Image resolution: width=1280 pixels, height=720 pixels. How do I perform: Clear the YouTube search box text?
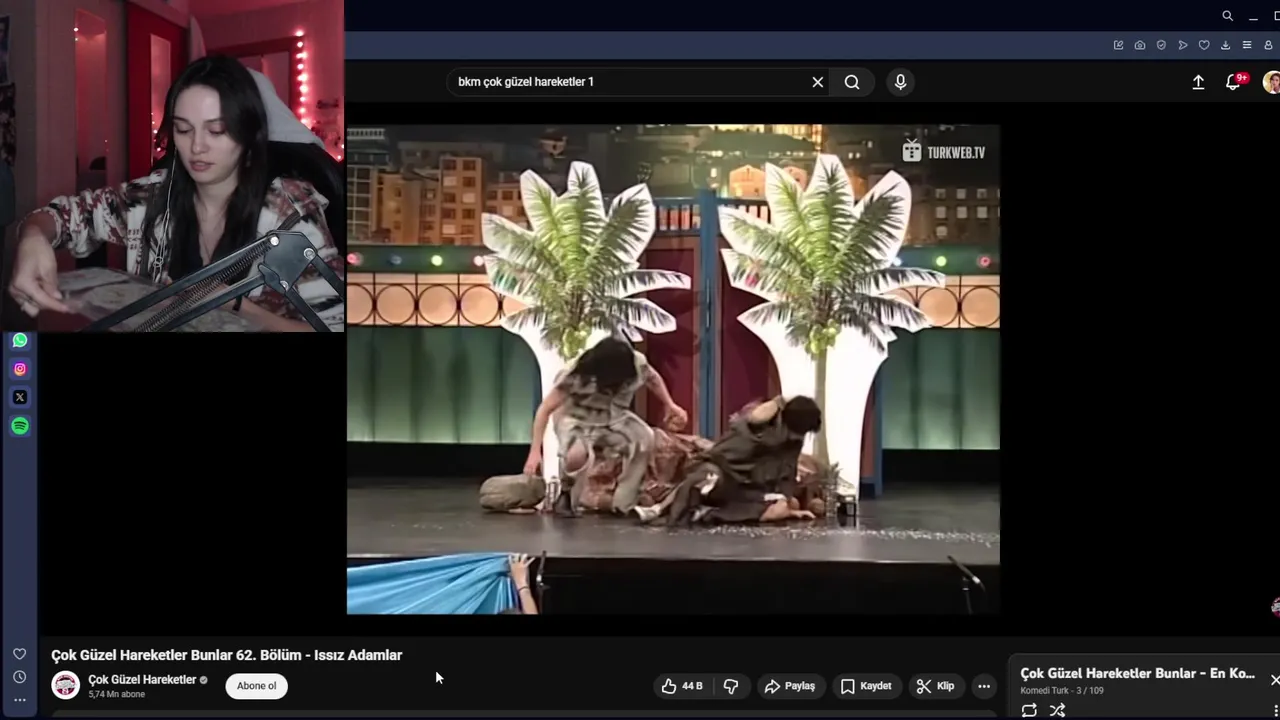coord(818,82)
